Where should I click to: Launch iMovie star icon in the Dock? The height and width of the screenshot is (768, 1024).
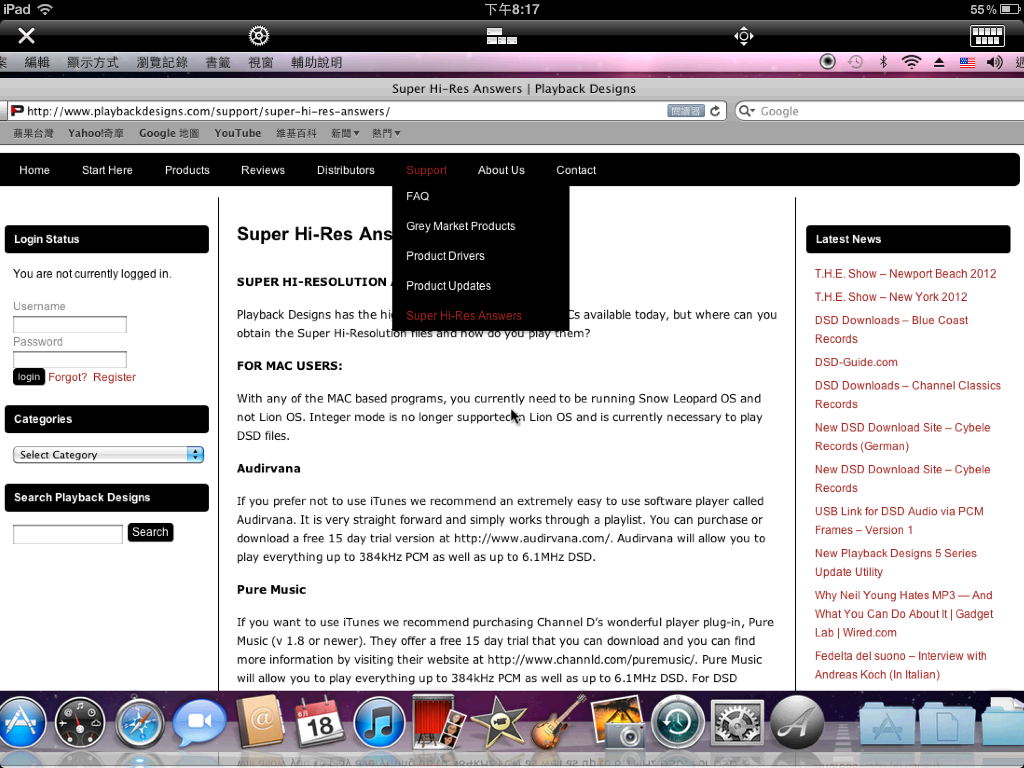point(498,722)
